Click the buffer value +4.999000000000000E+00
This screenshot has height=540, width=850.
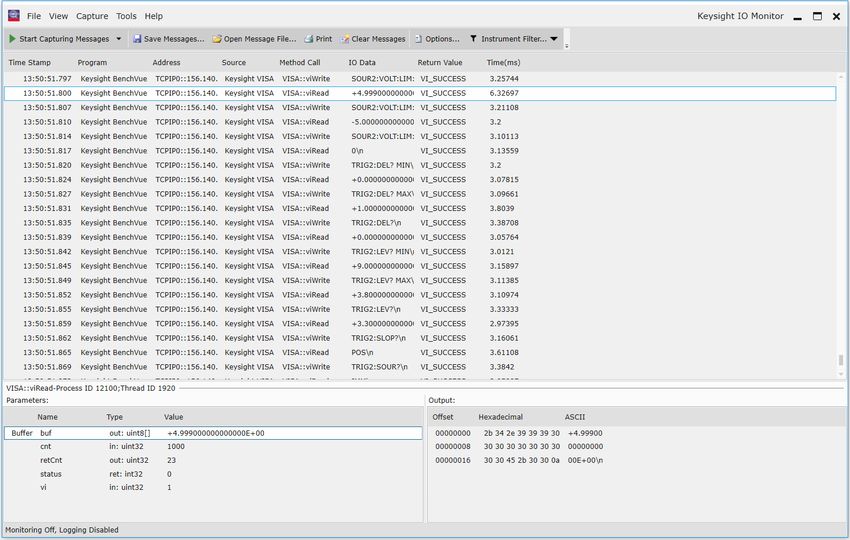coord(216,433)
